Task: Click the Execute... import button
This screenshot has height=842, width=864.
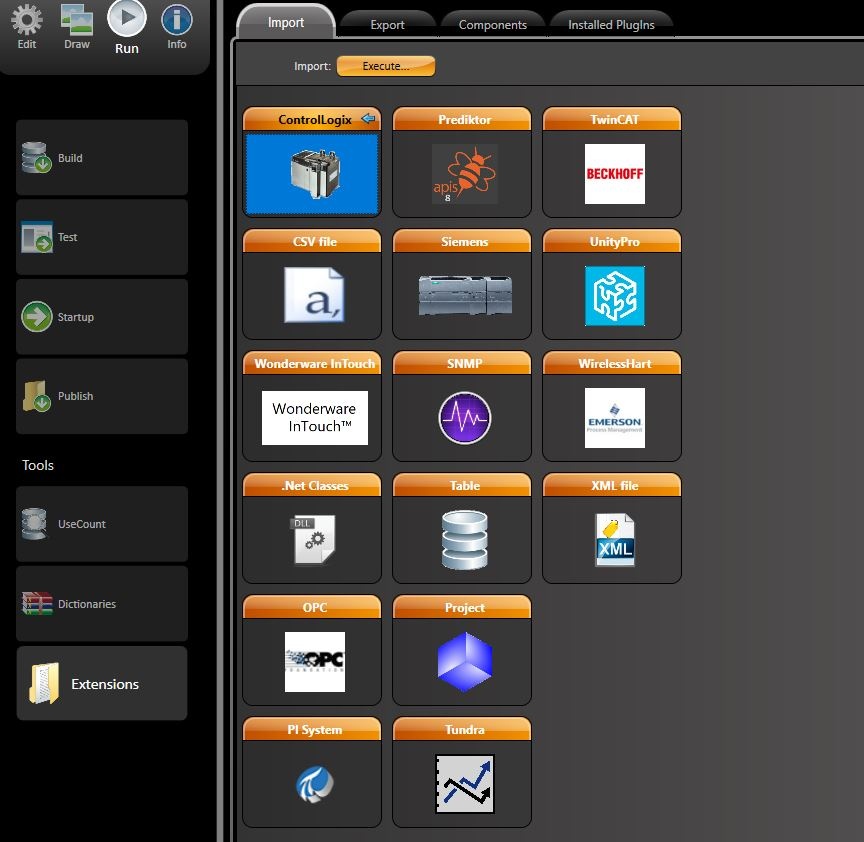Action: coord(386,66)
